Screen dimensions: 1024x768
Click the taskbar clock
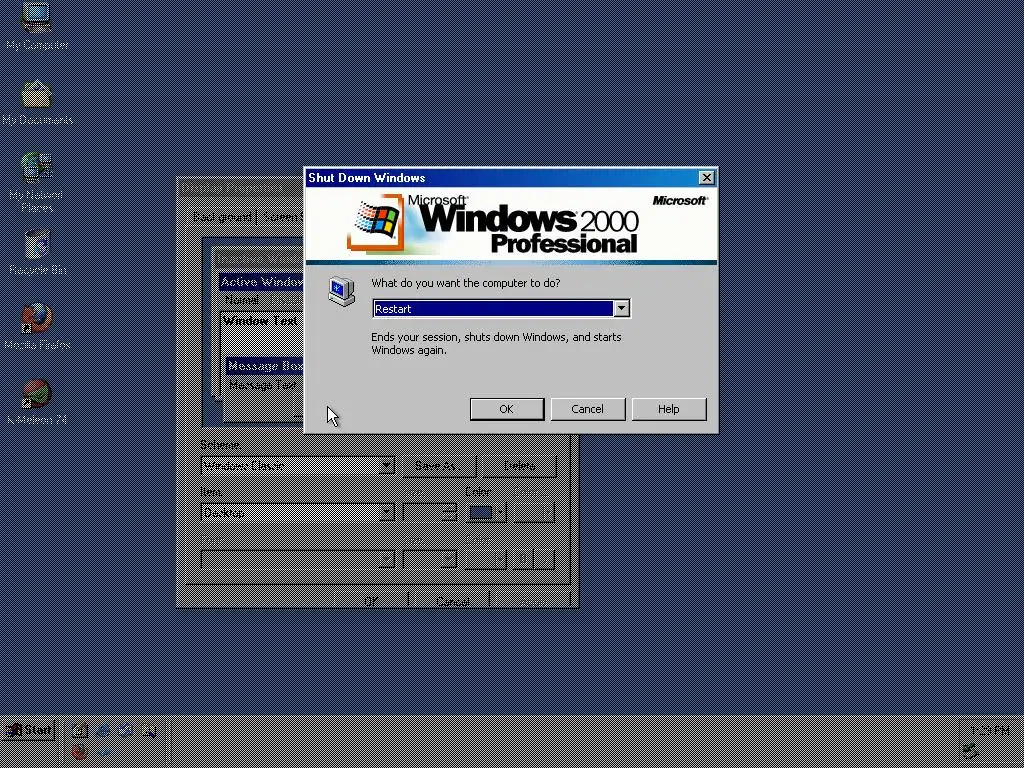pos(989,731)
